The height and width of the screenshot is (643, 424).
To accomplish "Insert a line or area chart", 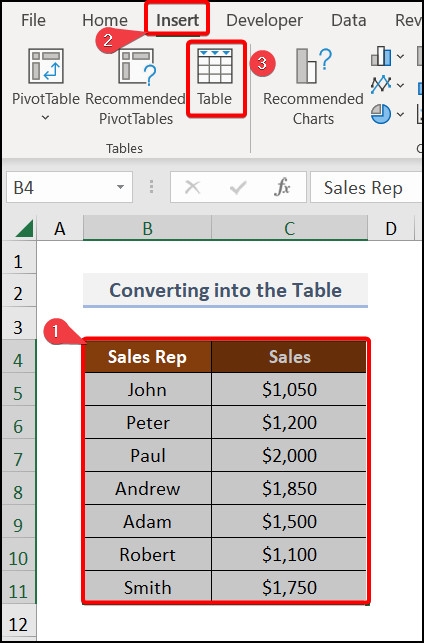I will coord(381,85).
